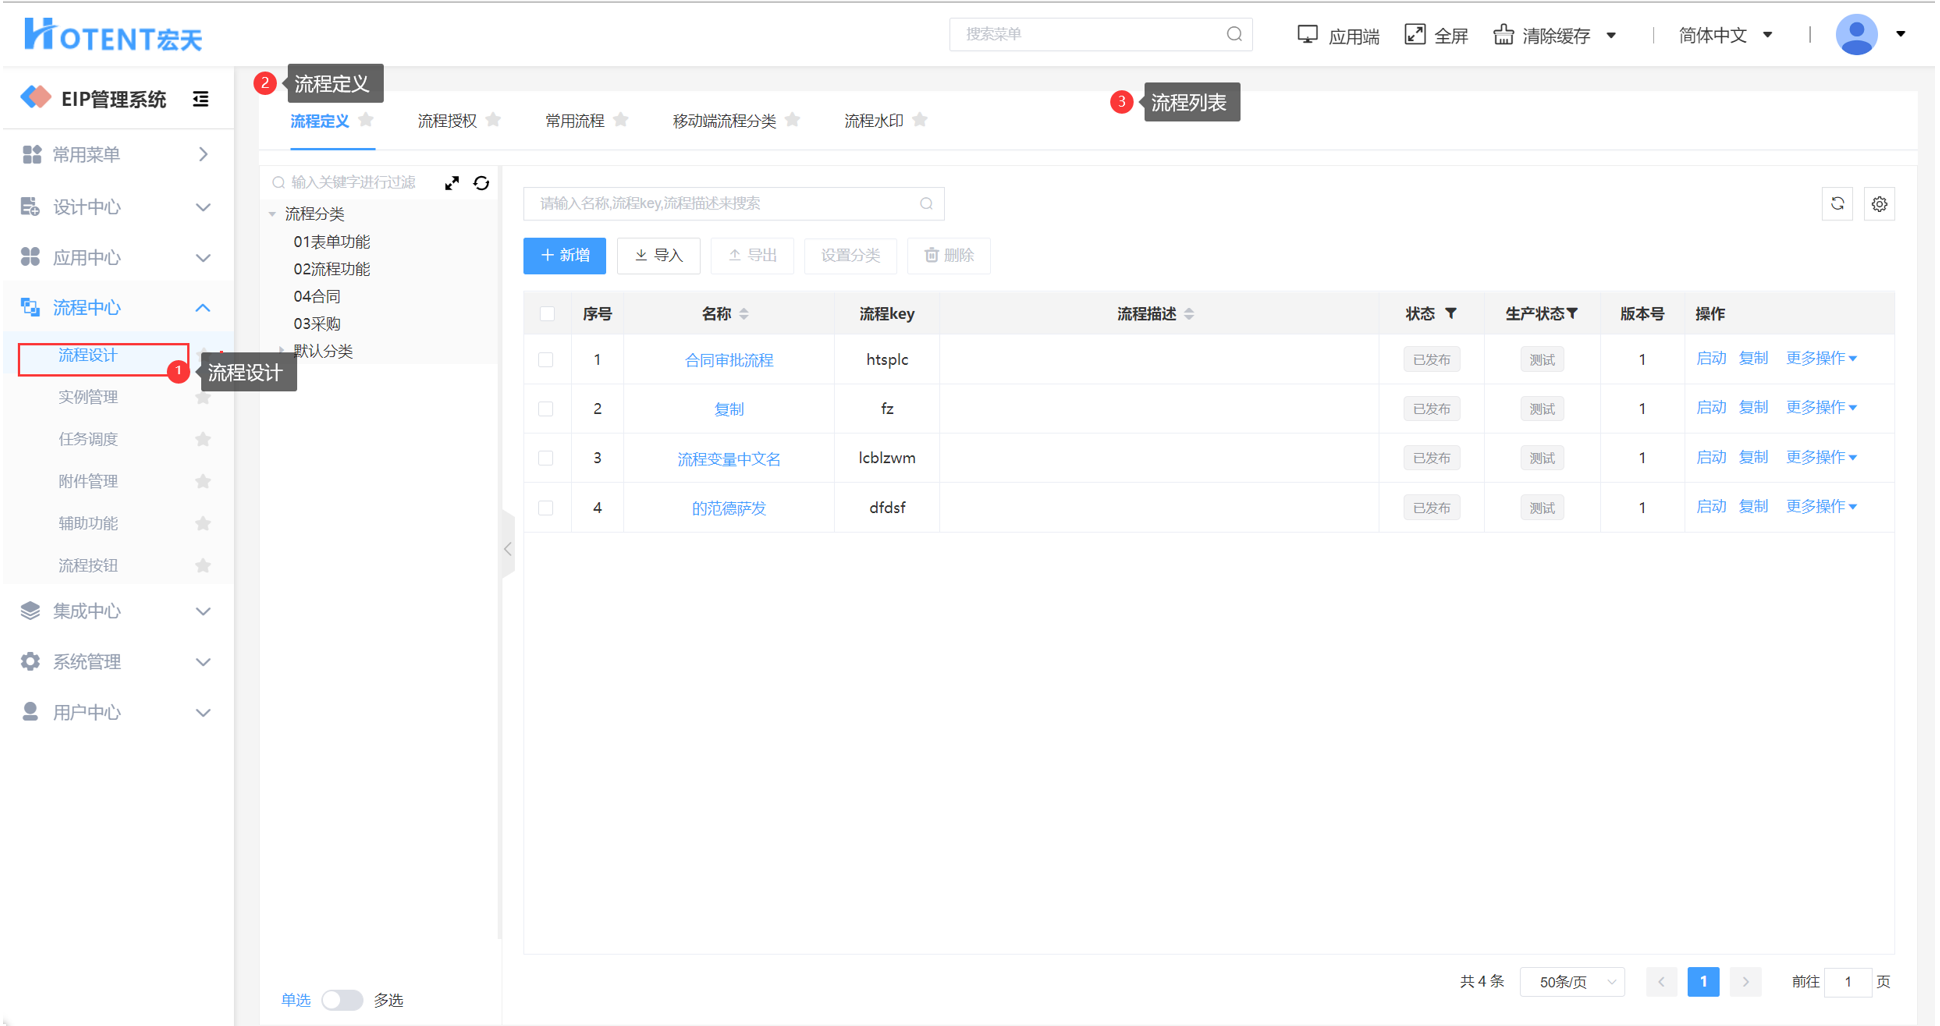Expand the 简体中文 language dropdown
Image resolution: width=1940 pixels, height=1026 pixels.
point(1726,35)
